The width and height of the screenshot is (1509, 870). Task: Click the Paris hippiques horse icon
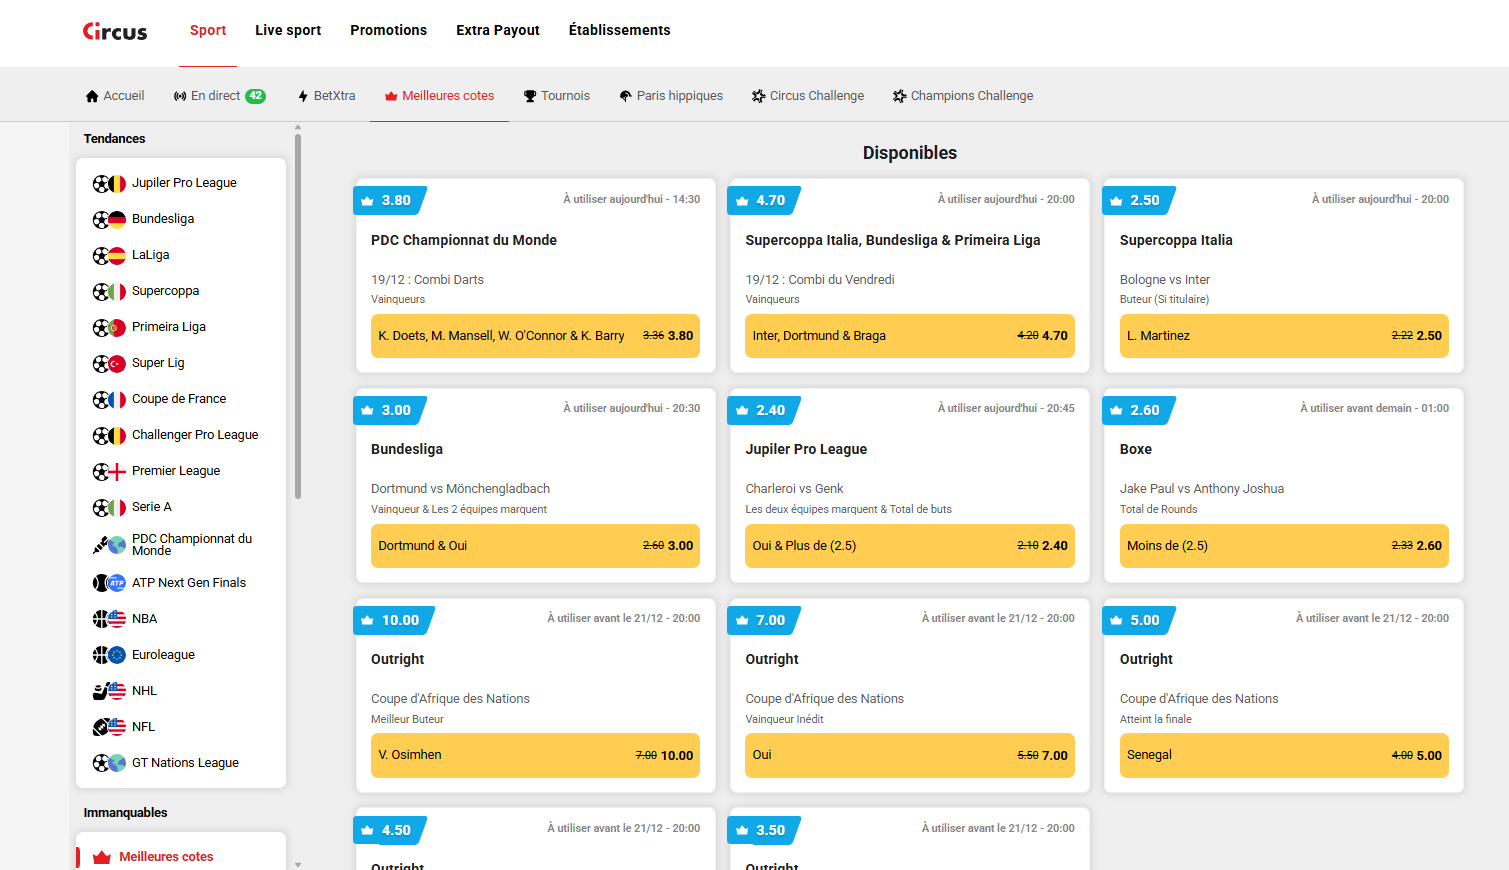point(626,96)
